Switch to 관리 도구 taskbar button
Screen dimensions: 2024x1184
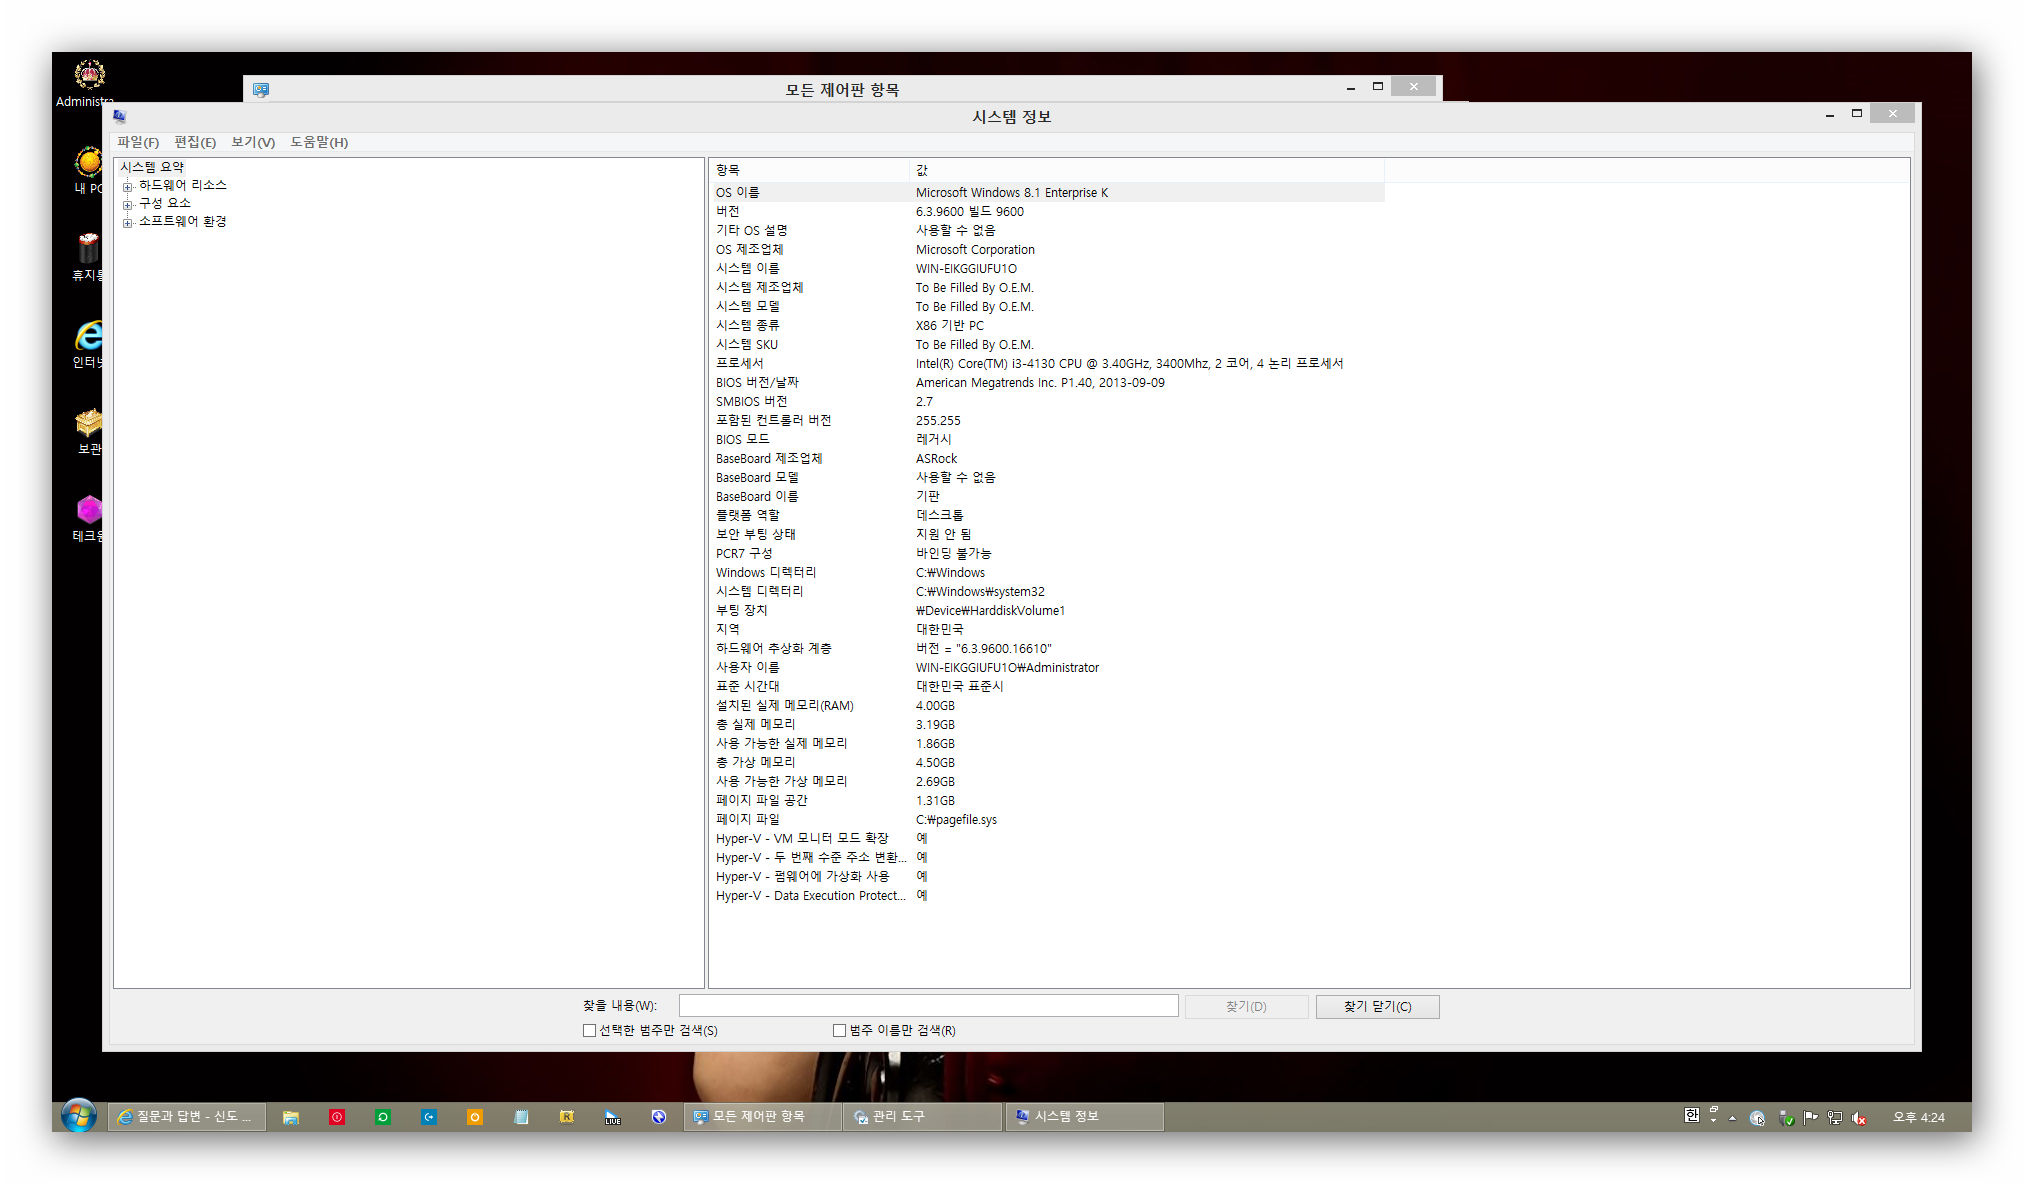(922, 1117)
